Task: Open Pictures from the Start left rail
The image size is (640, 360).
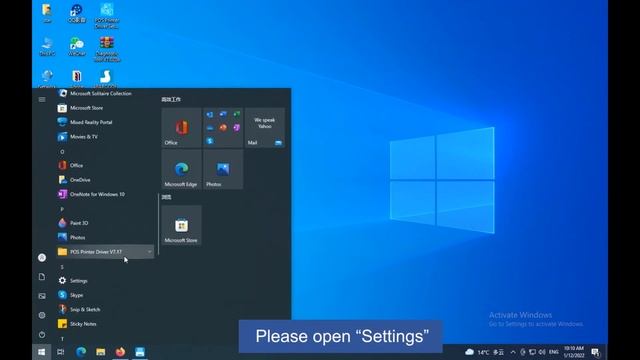Action: [x=42, y=296]
